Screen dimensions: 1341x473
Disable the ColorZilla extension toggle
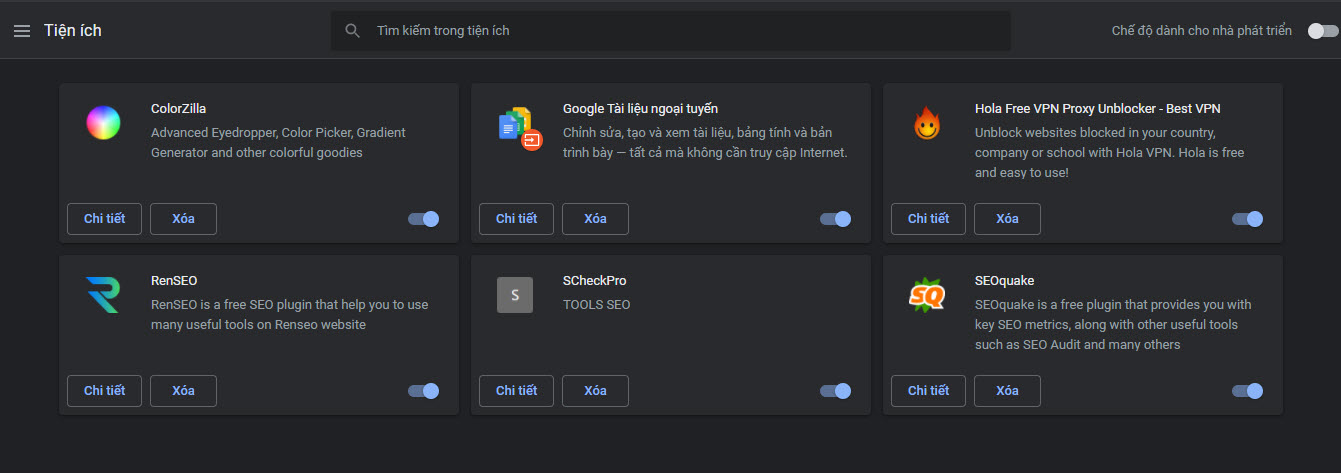tap(424, 219)
